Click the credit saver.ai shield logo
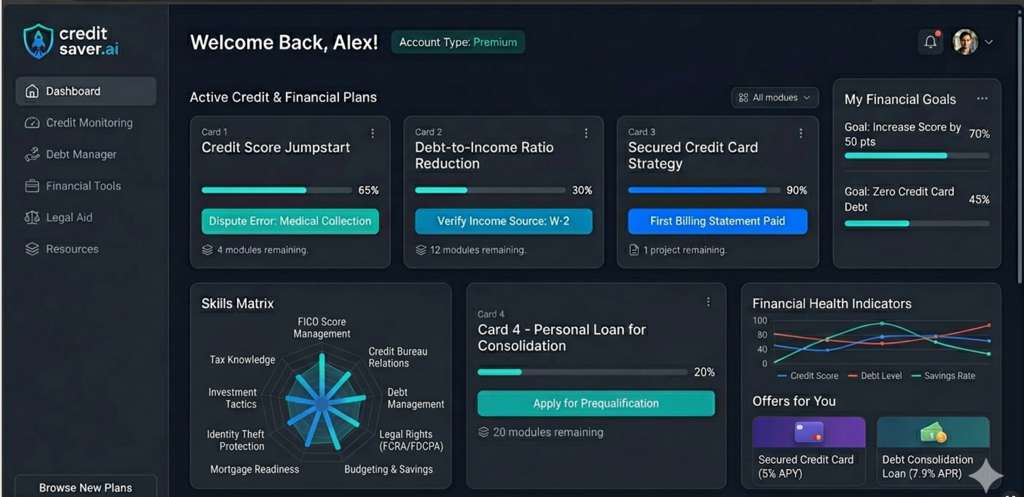The width and height of the screenshot is (1024, 497). tap(38, 41)
